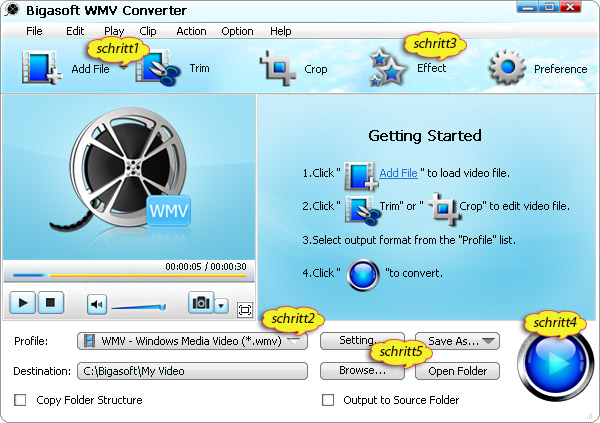Click the Crop toolbar label
The height and width of the screenshot is (423, 600).
point(315,69)
